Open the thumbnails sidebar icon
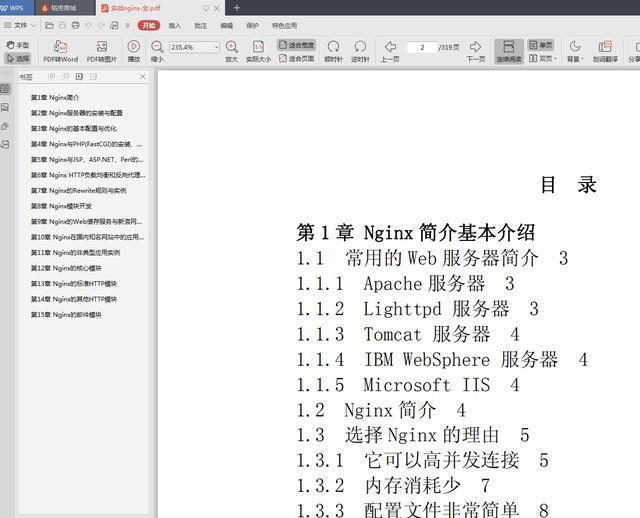The width and height of the screenshot is (640, 518). [x=5, y=107]
